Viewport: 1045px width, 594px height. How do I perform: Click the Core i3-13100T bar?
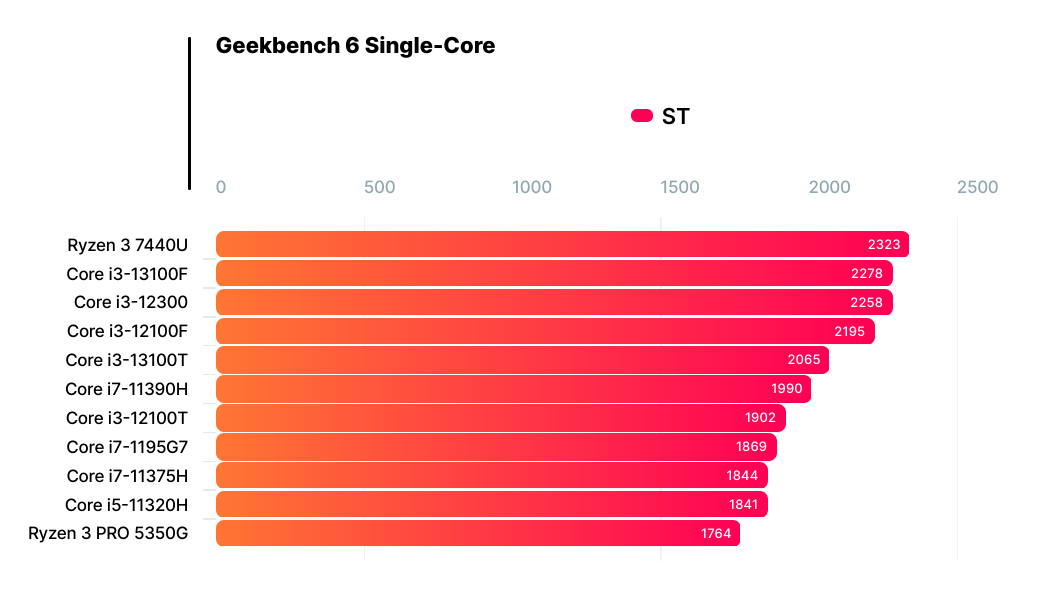click(522, 360)
